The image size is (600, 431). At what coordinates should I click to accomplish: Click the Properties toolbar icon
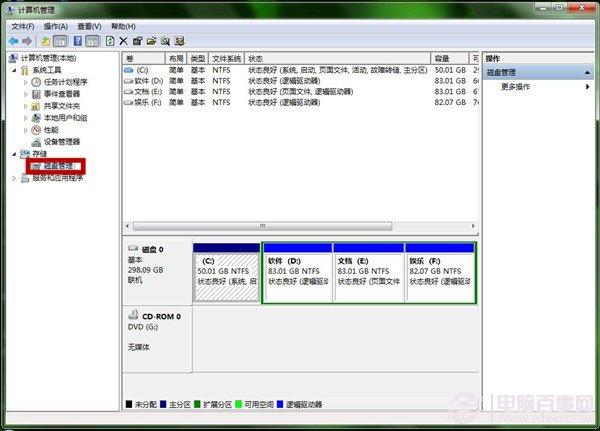point(137,41)
